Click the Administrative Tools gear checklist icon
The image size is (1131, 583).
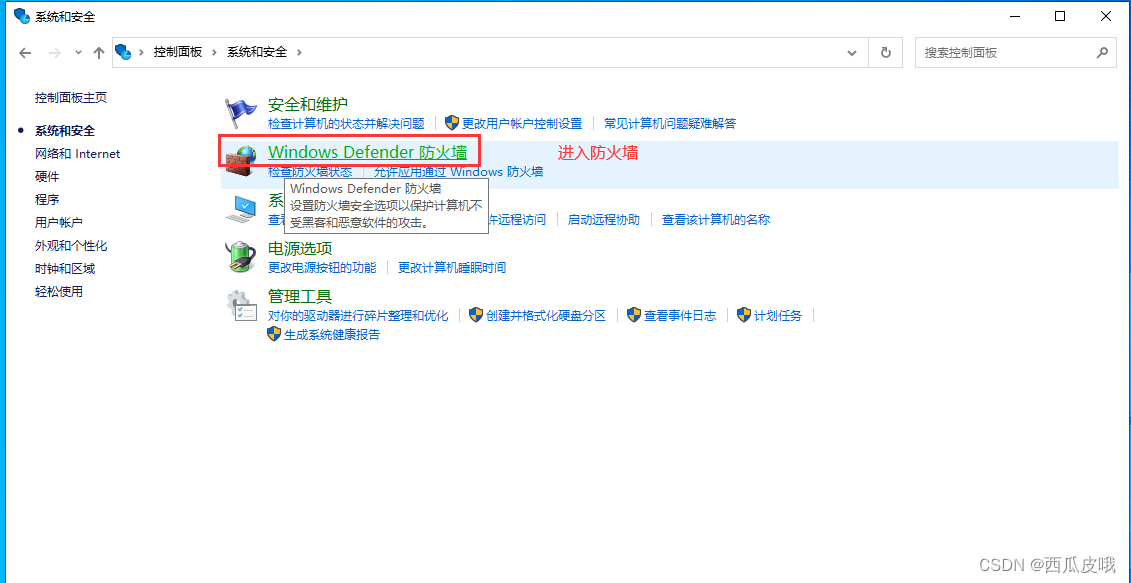[x=240, y=304]
